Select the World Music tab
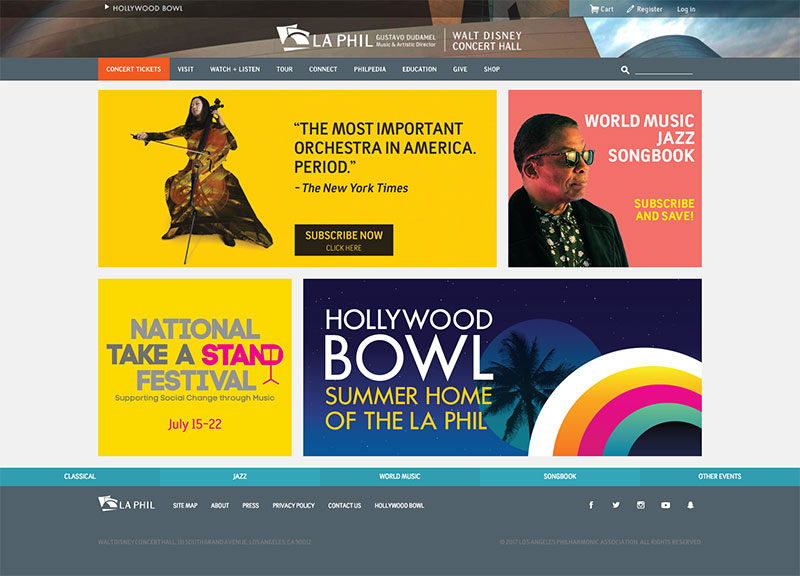The height and width of the screenshot is (576, 800). coord(400,477)
